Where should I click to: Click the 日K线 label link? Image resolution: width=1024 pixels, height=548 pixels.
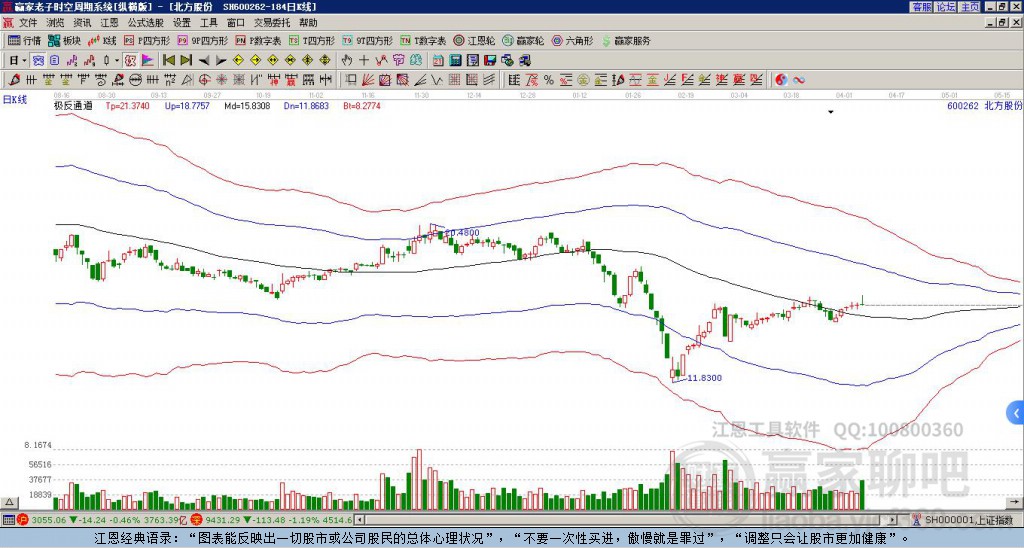[x=15, y=100]
